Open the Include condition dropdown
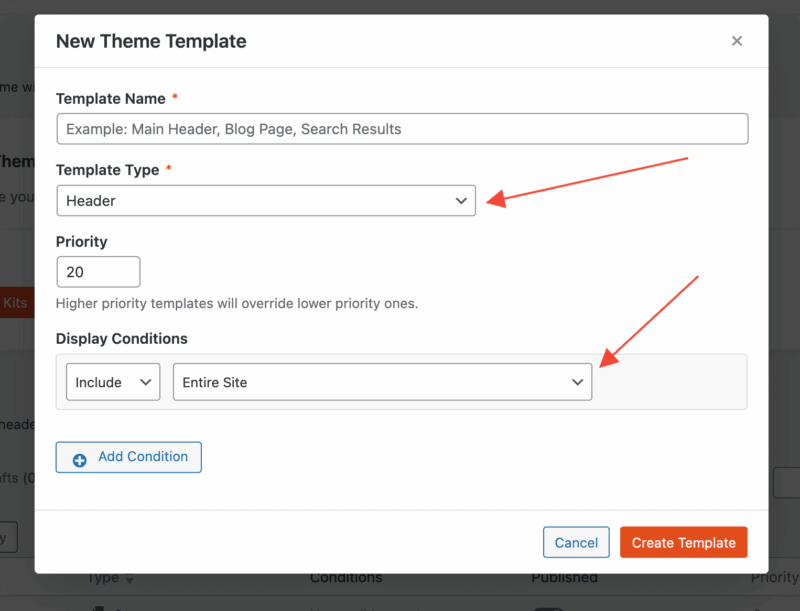This screenshot has height=611, width=800. point(112,382)
